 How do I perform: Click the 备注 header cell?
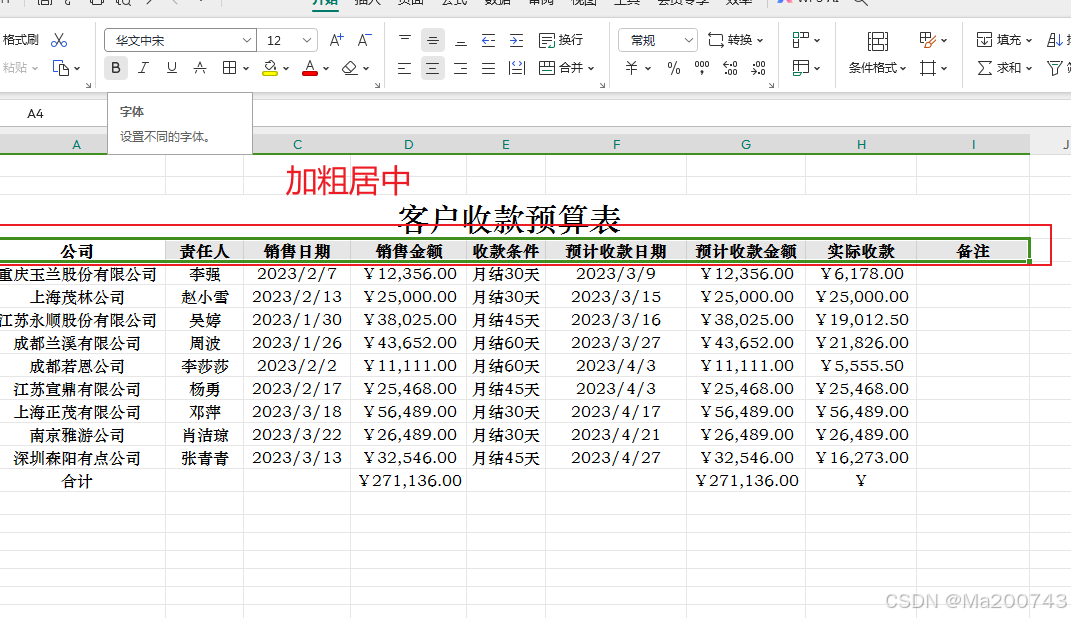click(973, 251)
